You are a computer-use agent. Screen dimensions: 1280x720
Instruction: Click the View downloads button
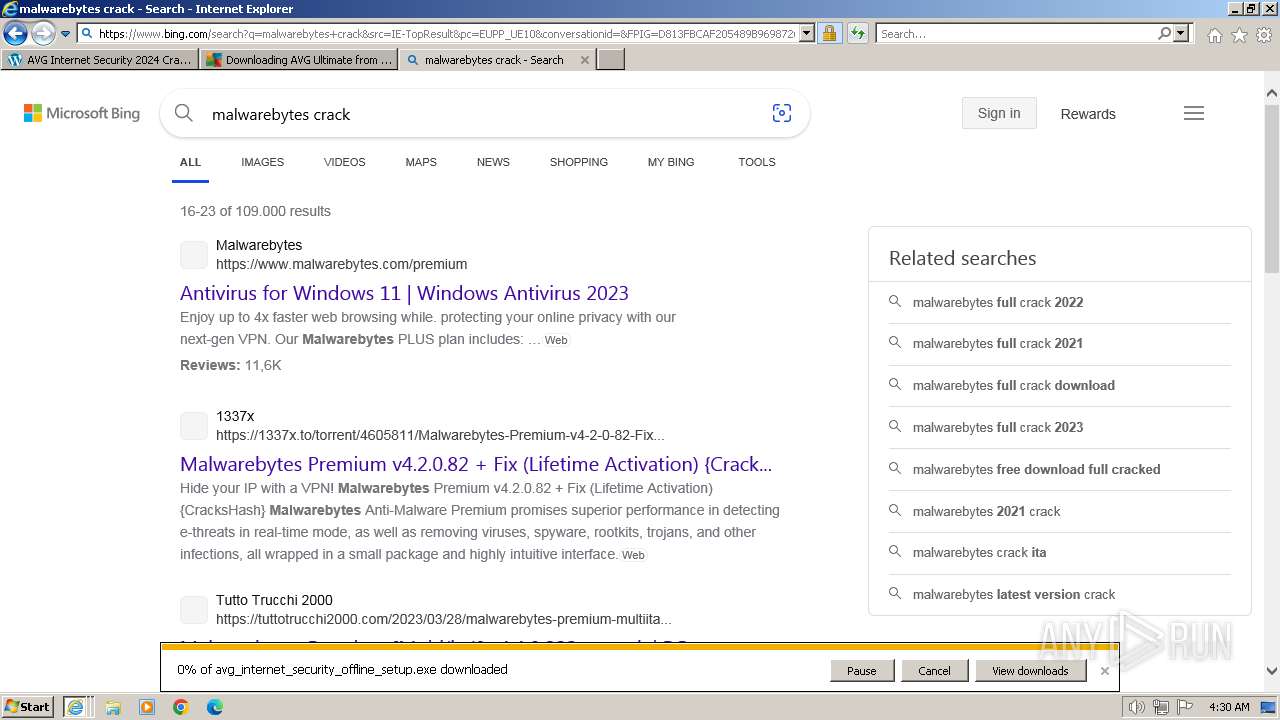coord(1030,671)
